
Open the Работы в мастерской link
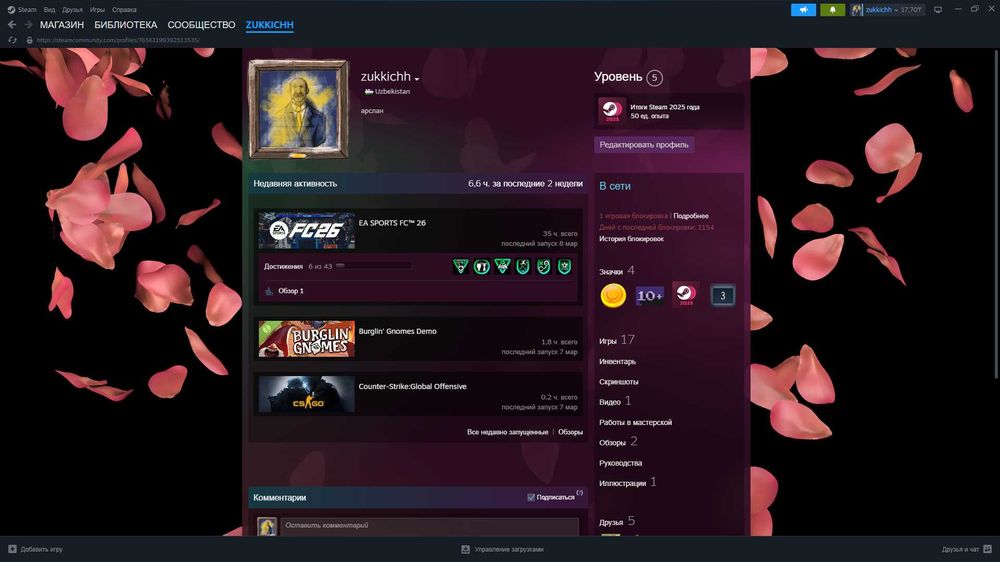click(635, 422)
